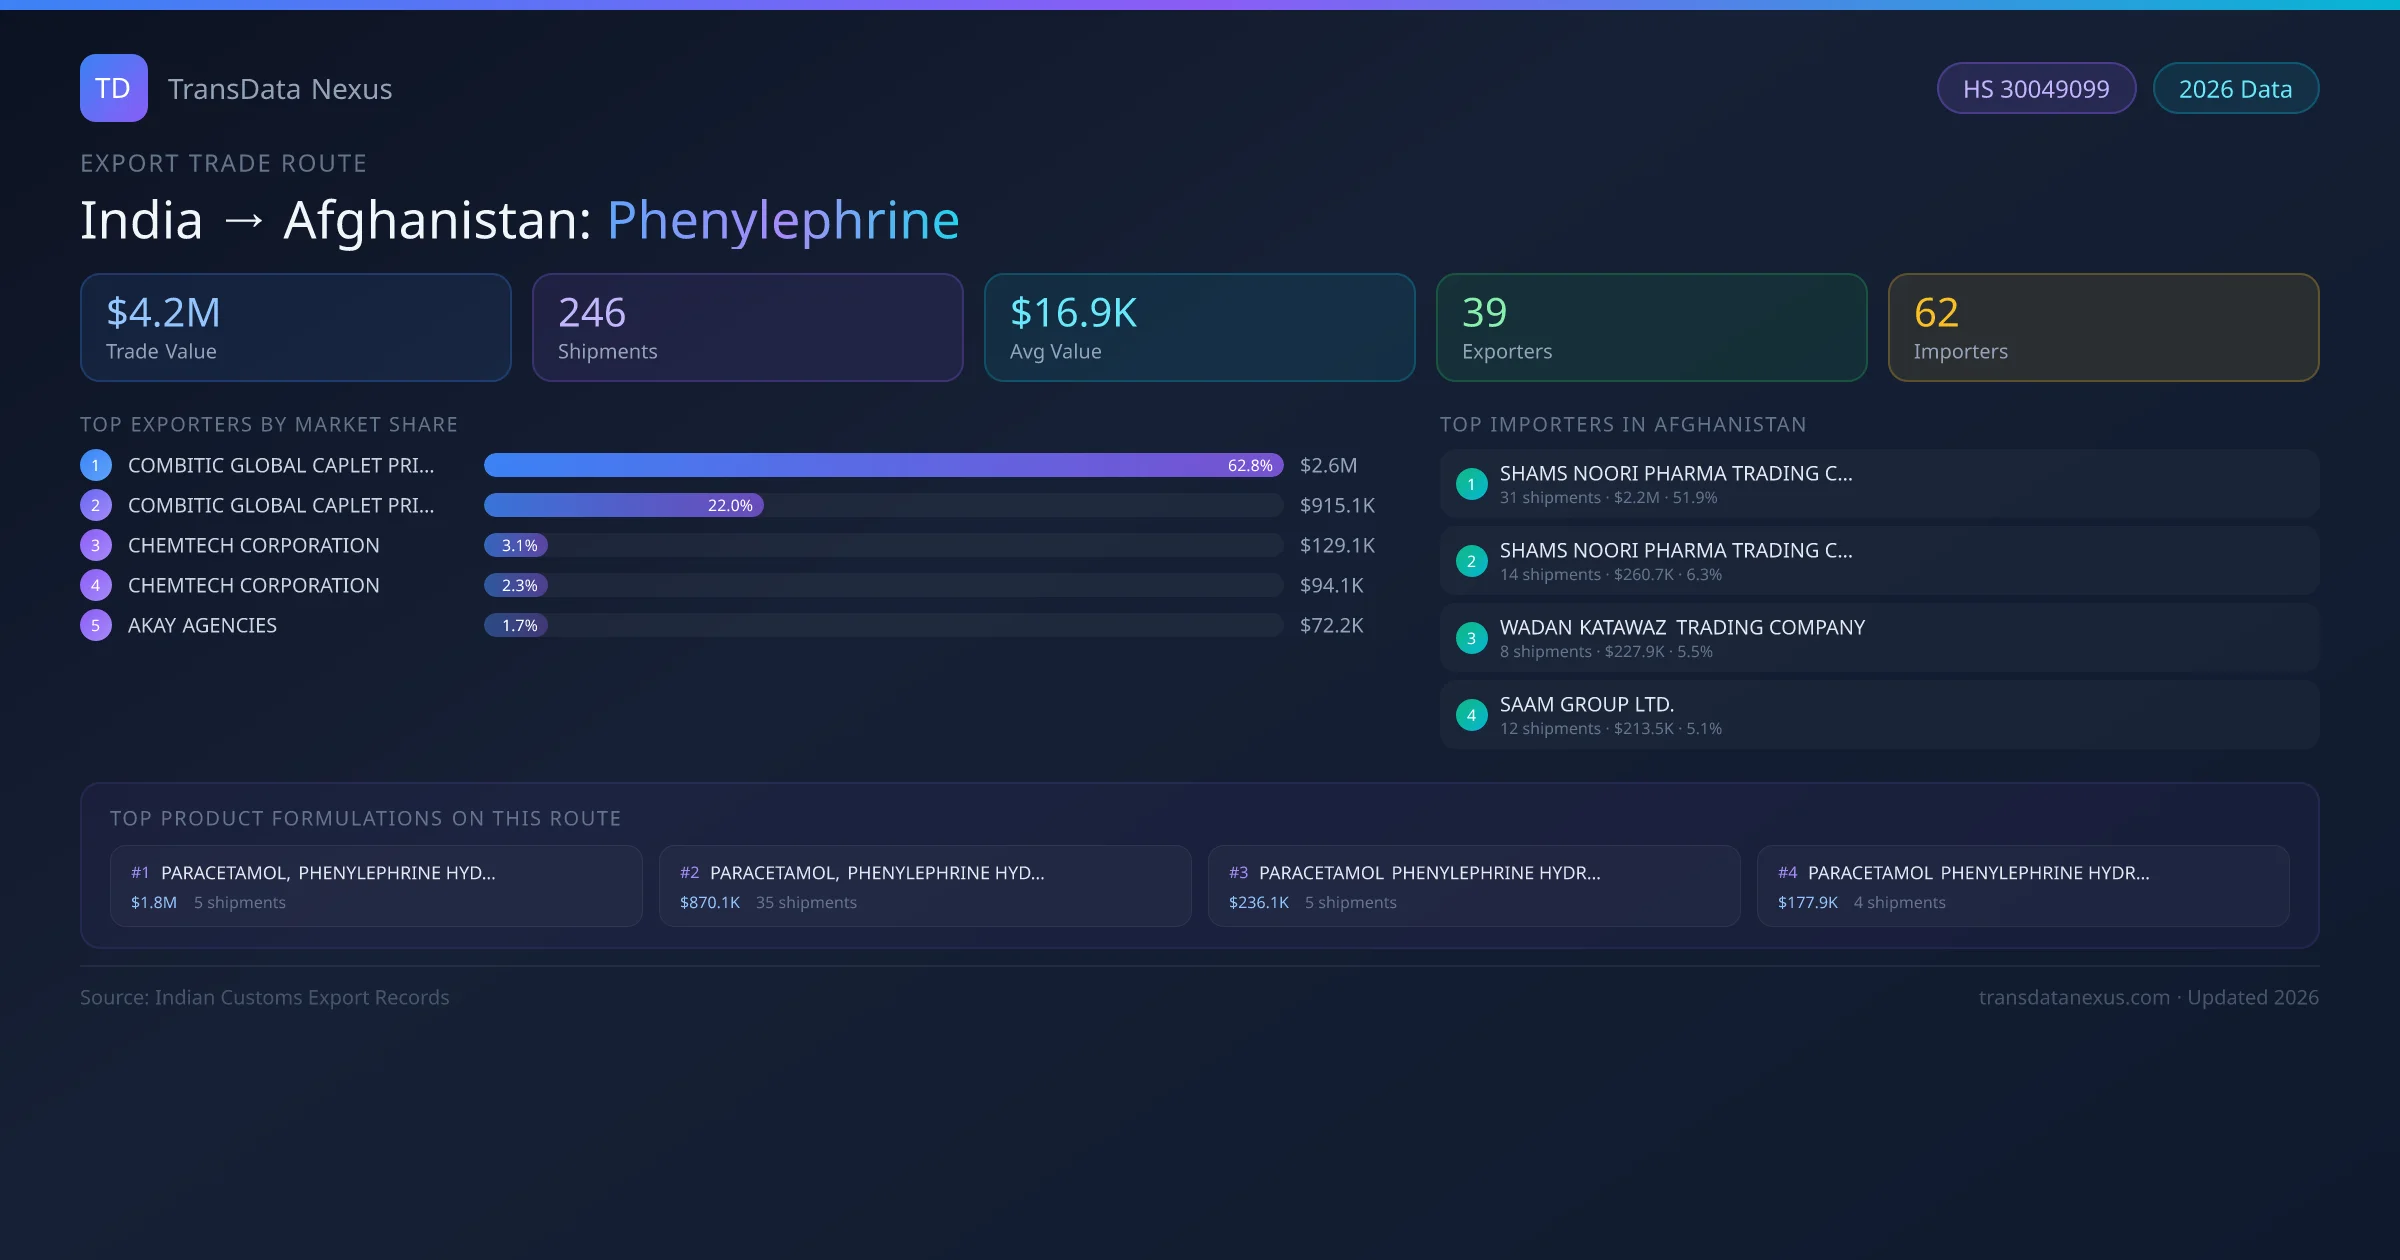Expand the truncated COMBITIC GLOBAL CAPLET name
2400x1260 pixels.
point(280,464)
